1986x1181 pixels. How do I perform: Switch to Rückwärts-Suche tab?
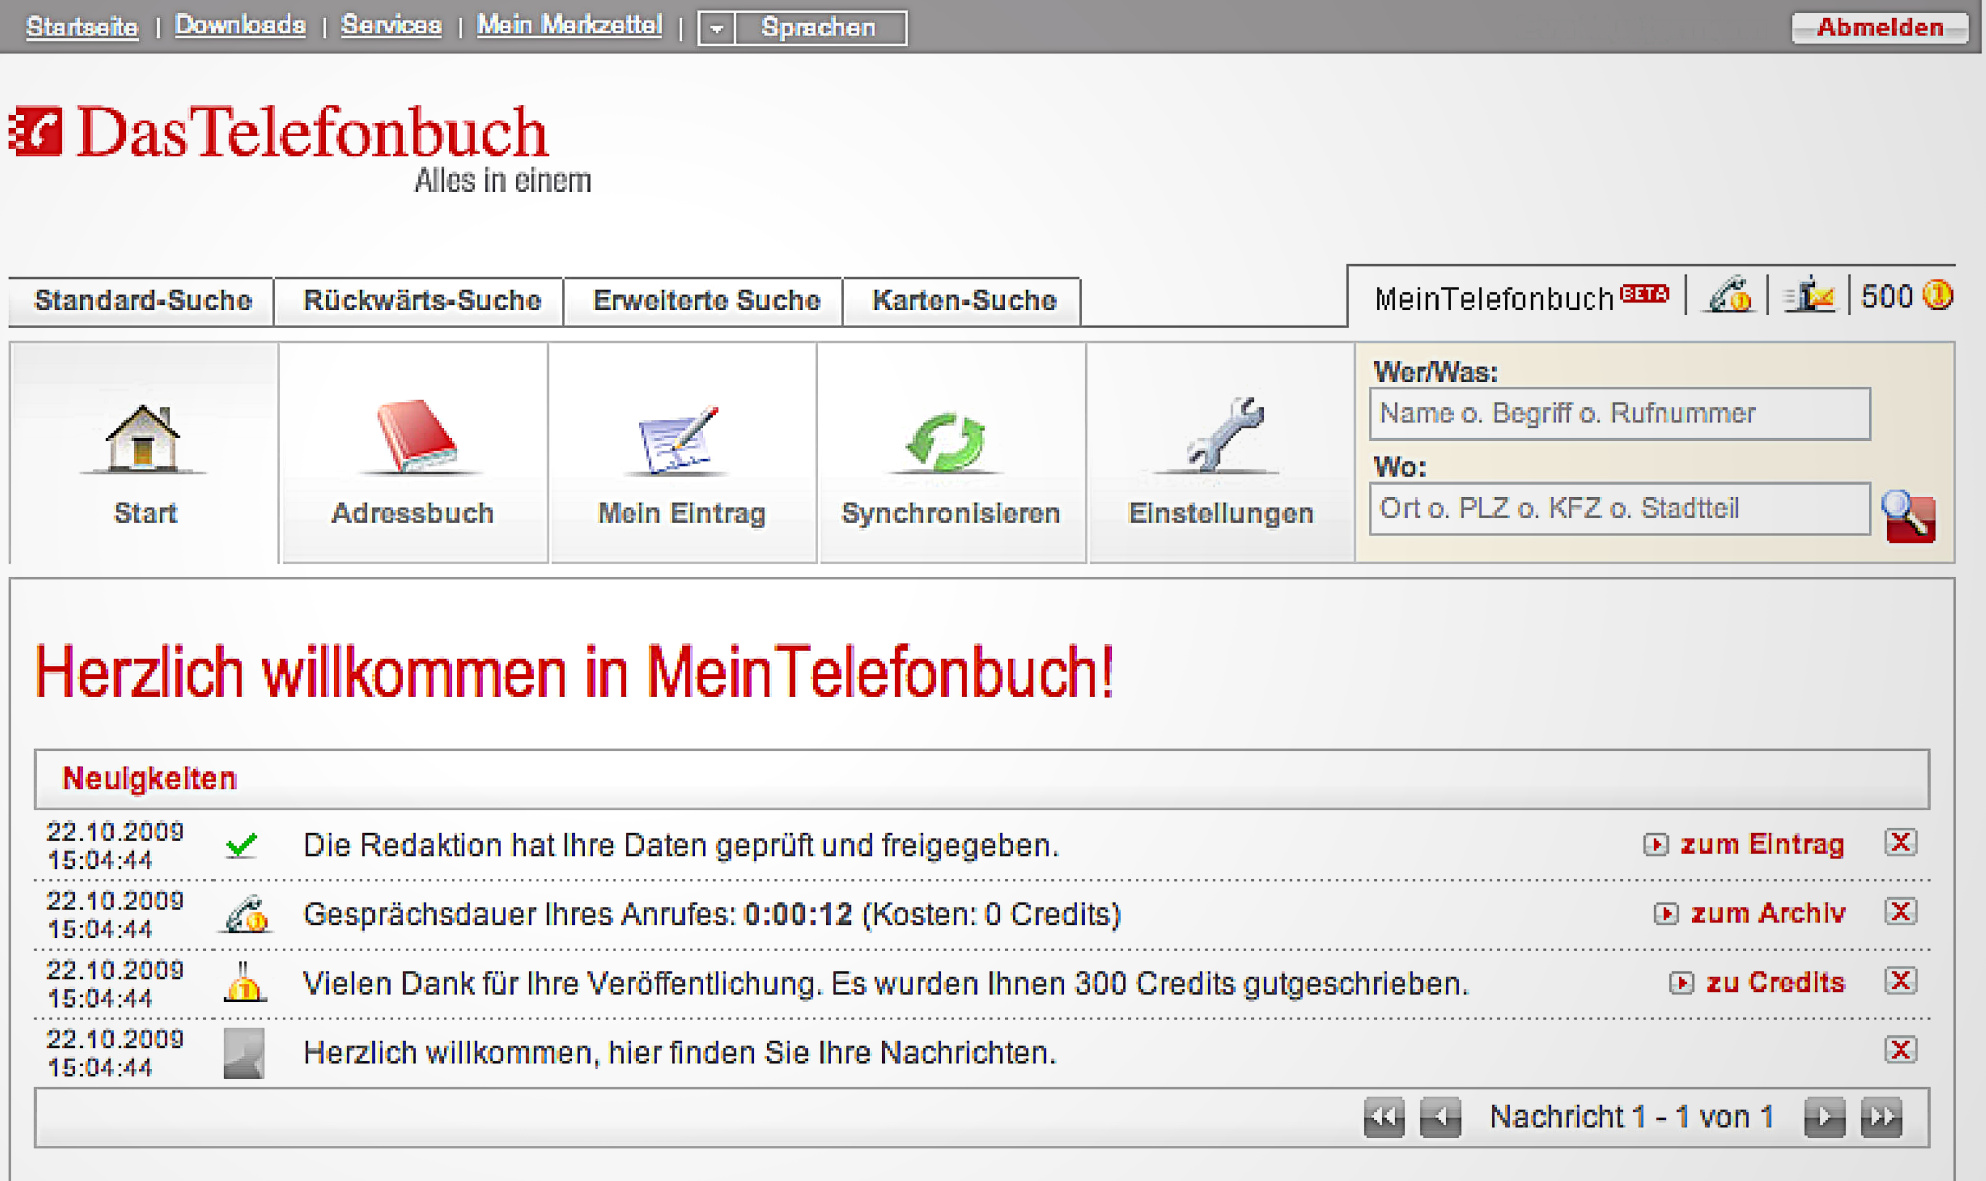pos(421,301)
